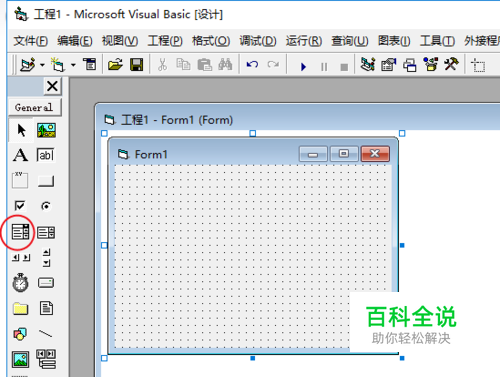The height and width of the screenshot is (377, 500).
Task: Open the 文件(F) menu
Action: tap(31, 41)
